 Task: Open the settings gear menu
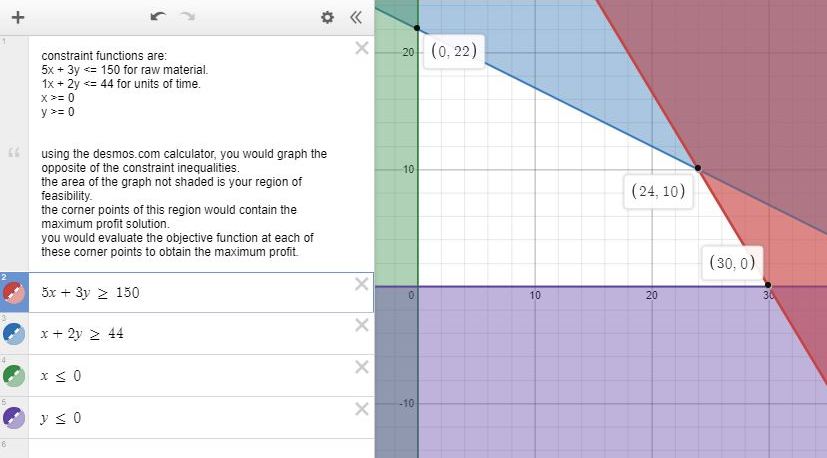tap(327, 17)
